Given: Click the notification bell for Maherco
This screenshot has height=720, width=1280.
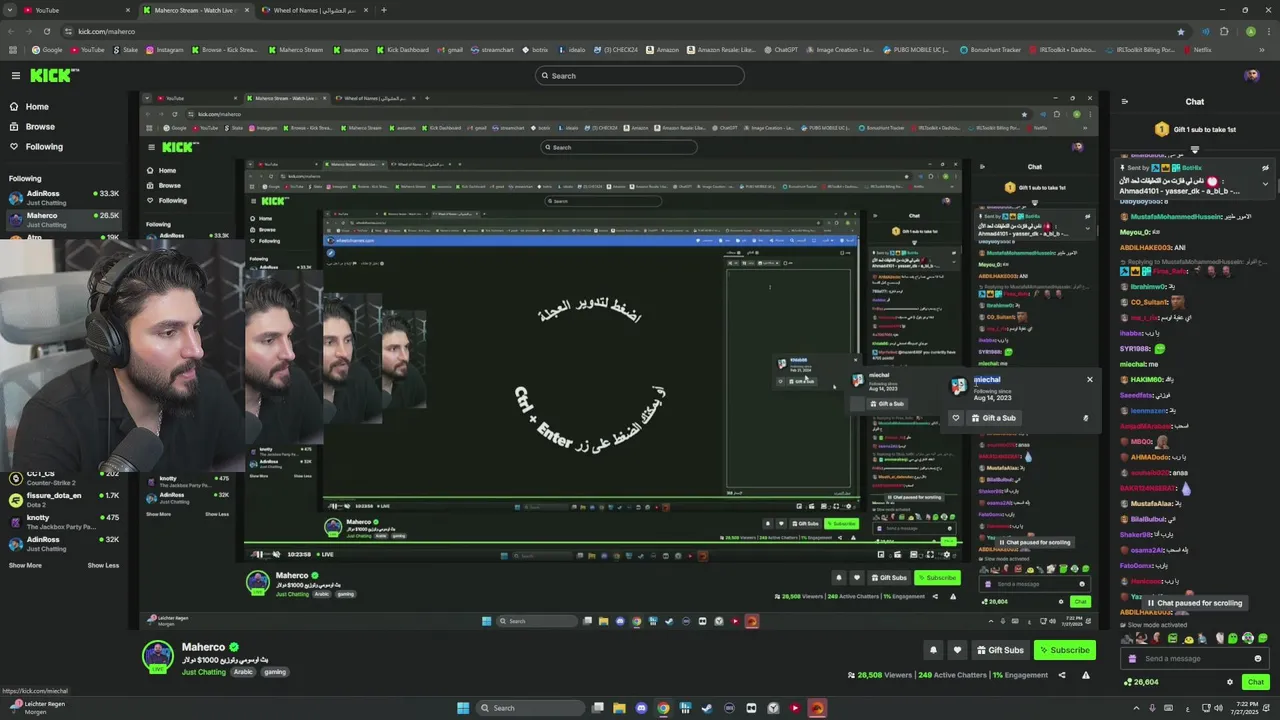Looking at the screenshot, I should (933, 650).
